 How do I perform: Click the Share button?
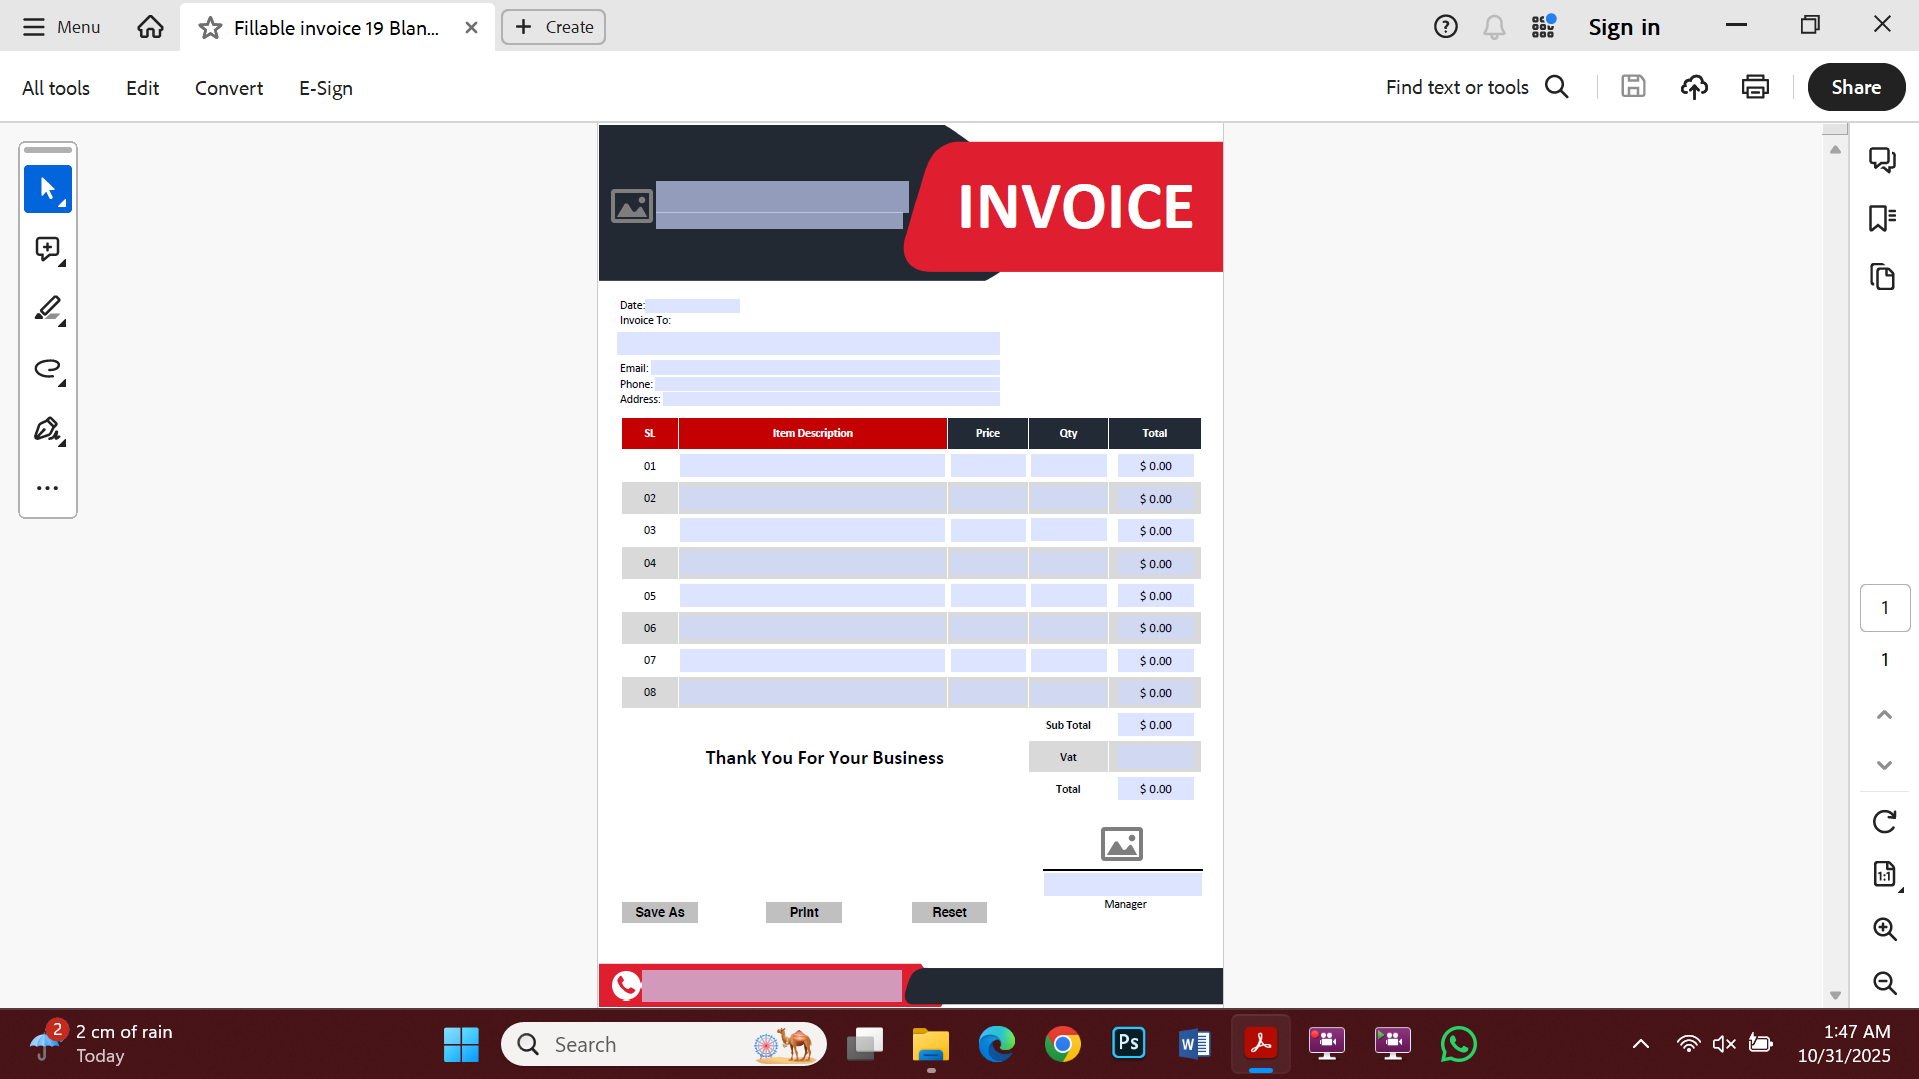click(1855, 87)
